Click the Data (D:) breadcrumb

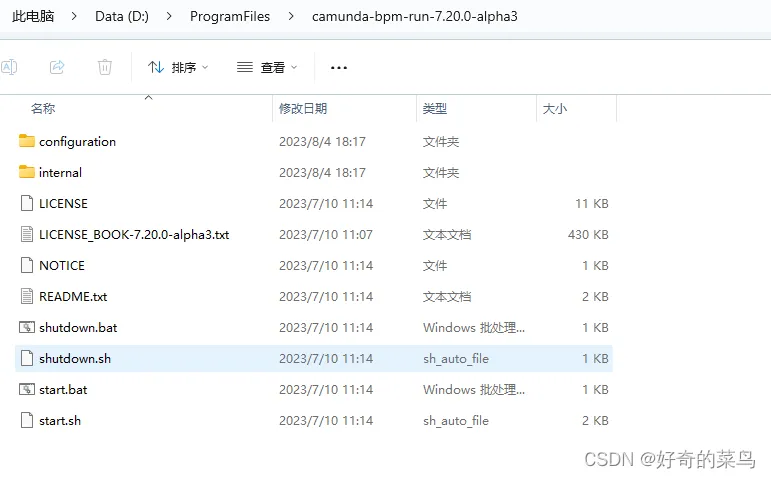click(122, 16)
